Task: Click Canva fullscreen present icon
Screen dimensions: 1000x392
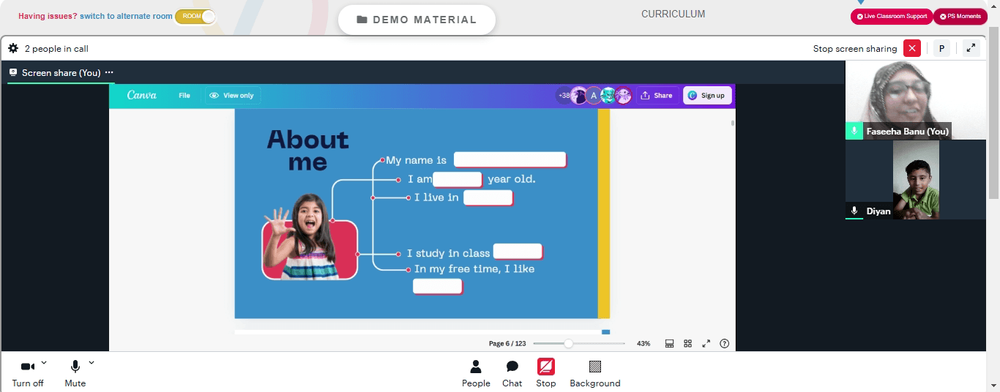Action: [x=706, y=344]
